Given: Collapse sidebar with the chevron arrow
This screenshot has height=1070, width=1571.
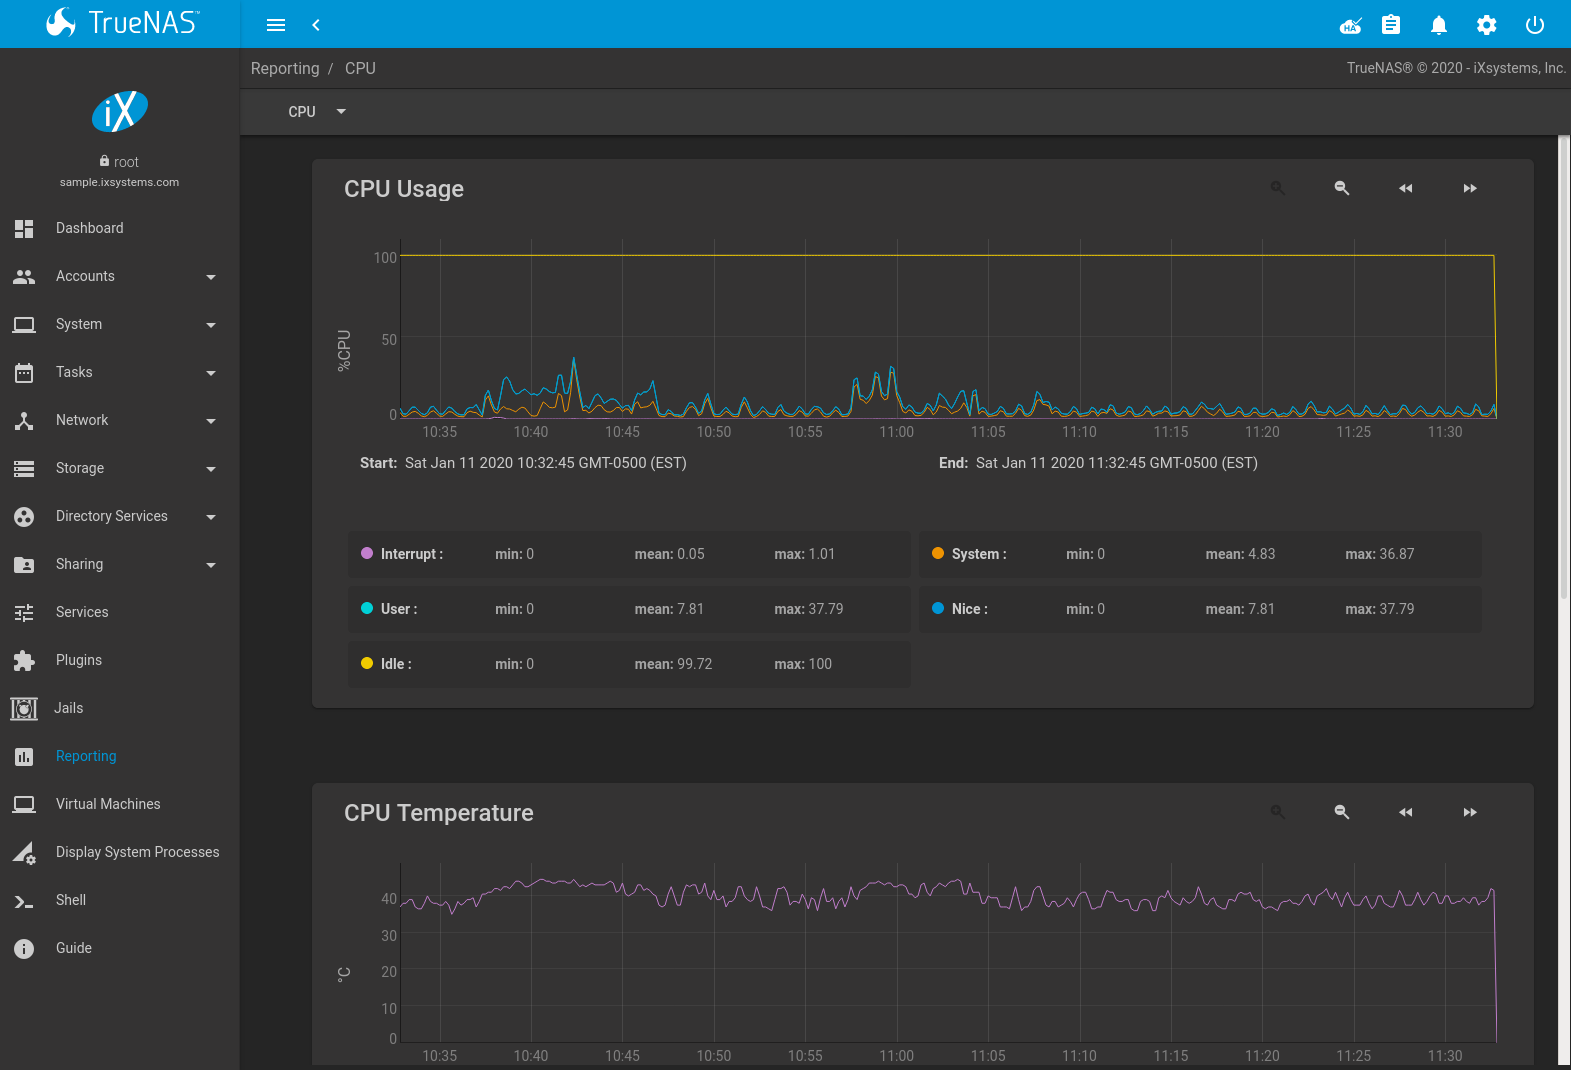Looking at the screenshot, I should (316, 25).
